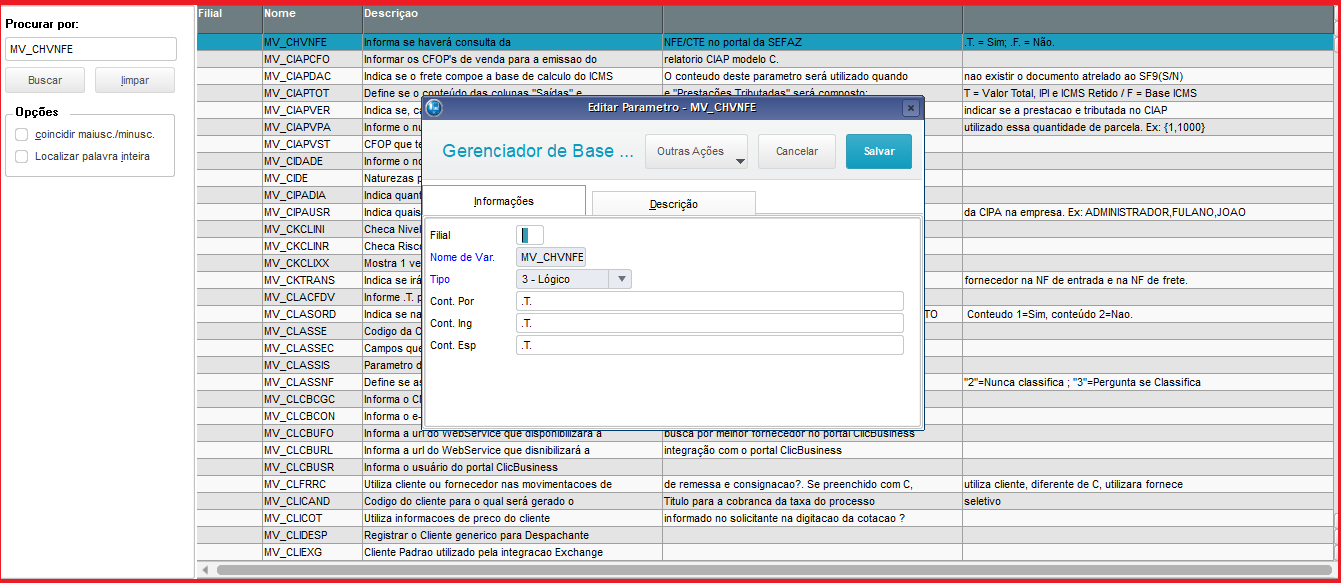Select the MV_CLASSE row

tap(765, 331)
